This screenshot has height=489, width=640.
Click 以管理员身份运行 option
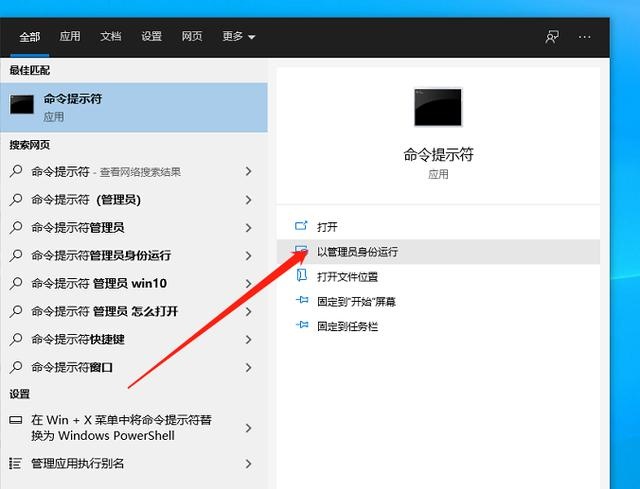[x=438, y=251]
